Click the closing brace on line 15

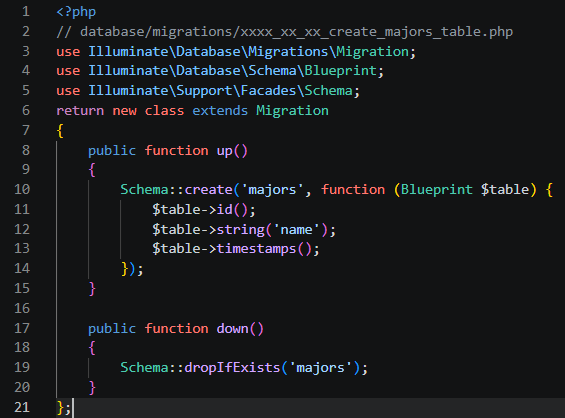point(92,289)
